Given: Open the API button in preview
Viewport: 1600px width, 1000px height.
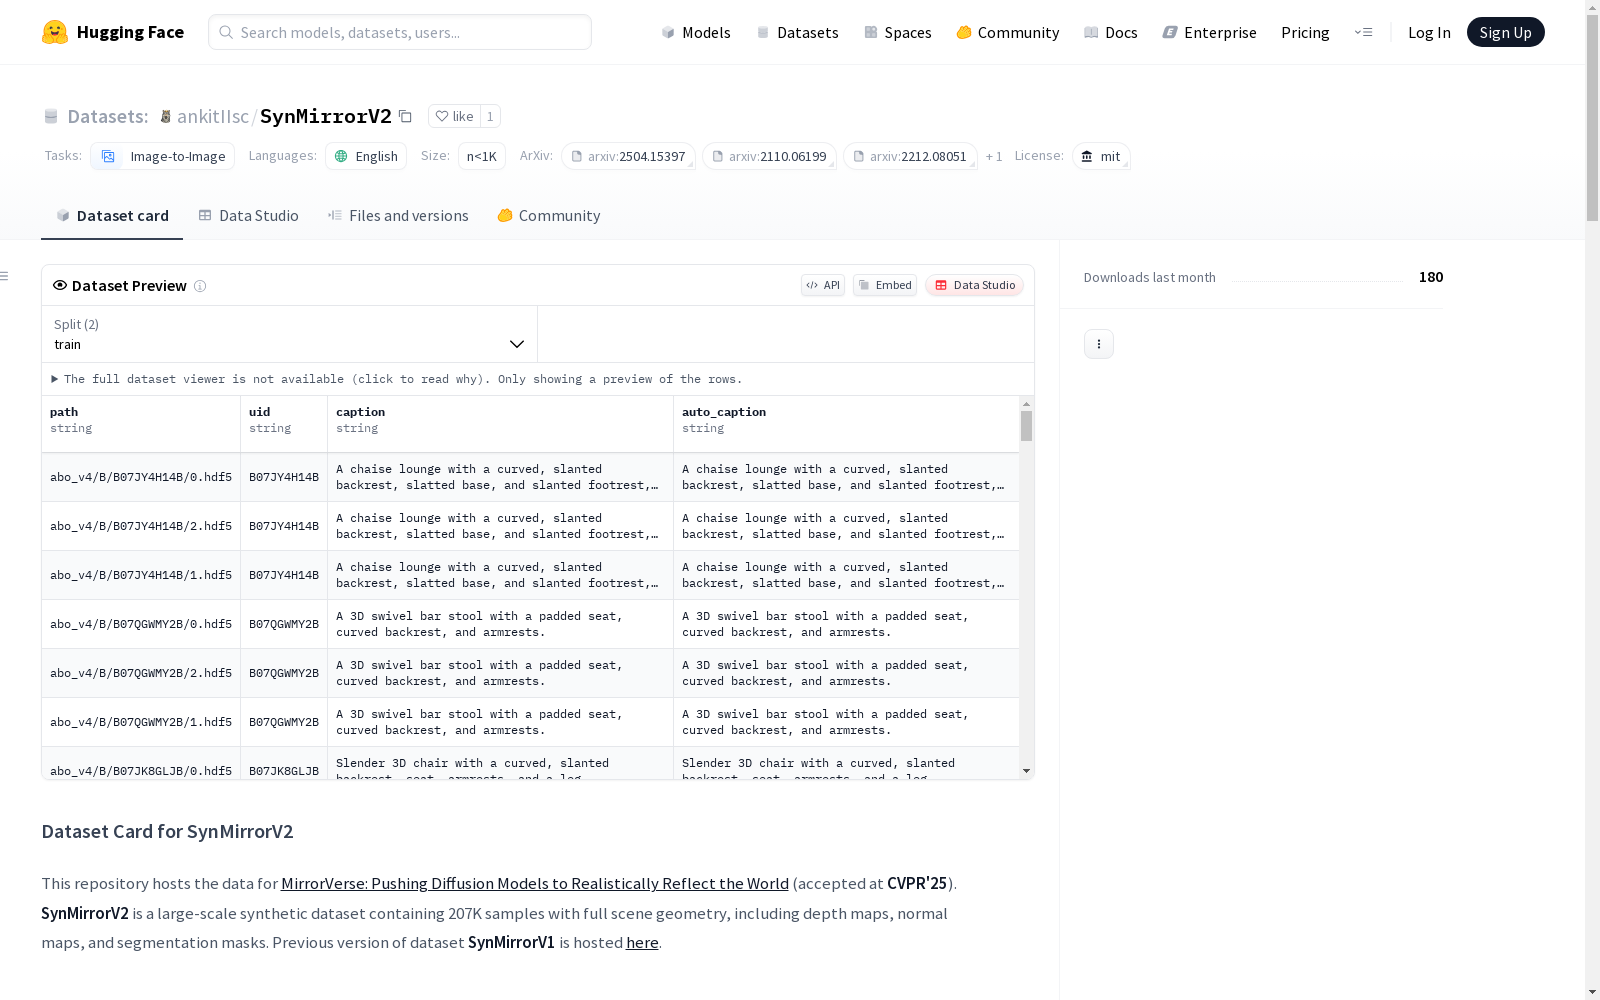Looking at the screenshot, I should point(823,285).
